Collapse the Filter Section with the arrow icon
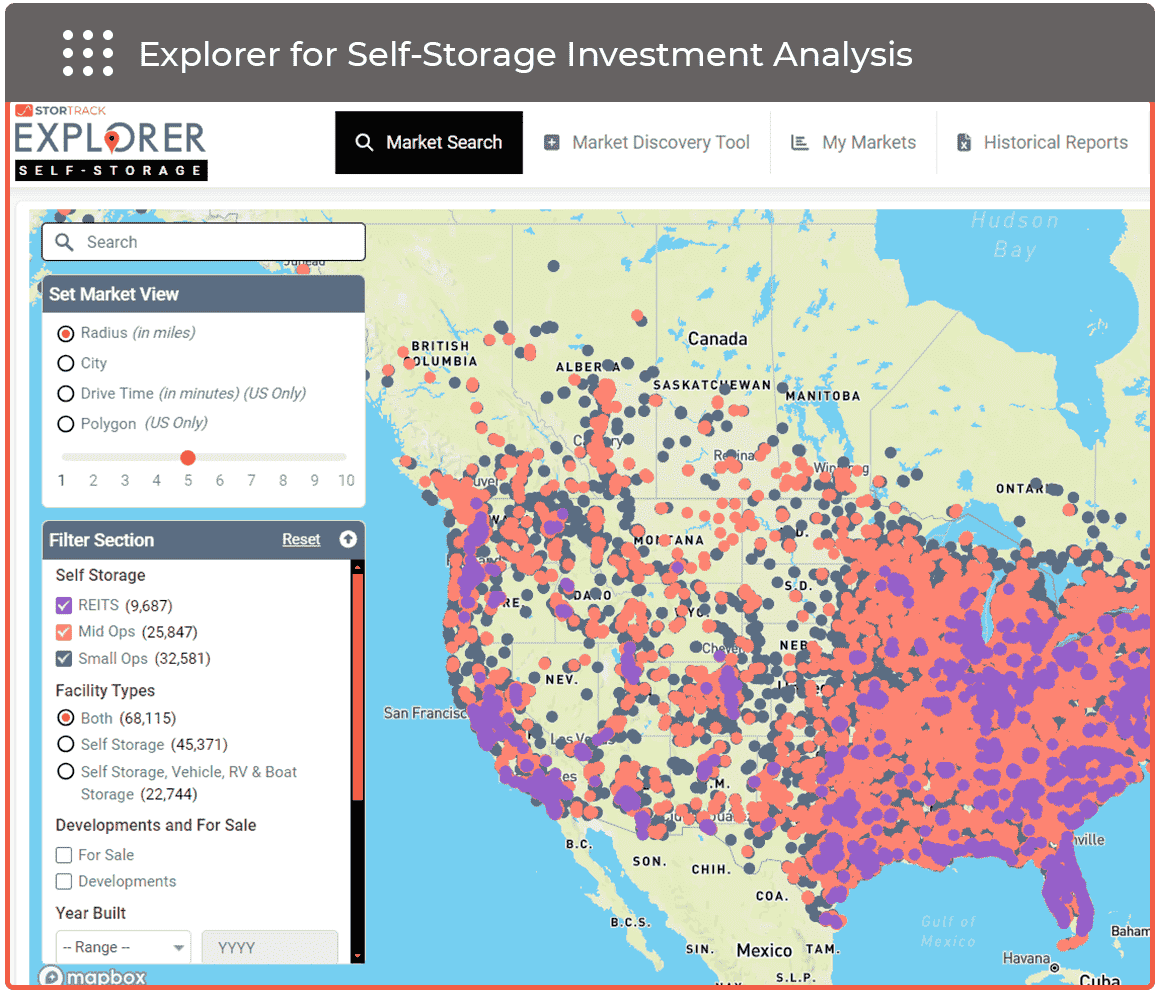 coord(347,539)
